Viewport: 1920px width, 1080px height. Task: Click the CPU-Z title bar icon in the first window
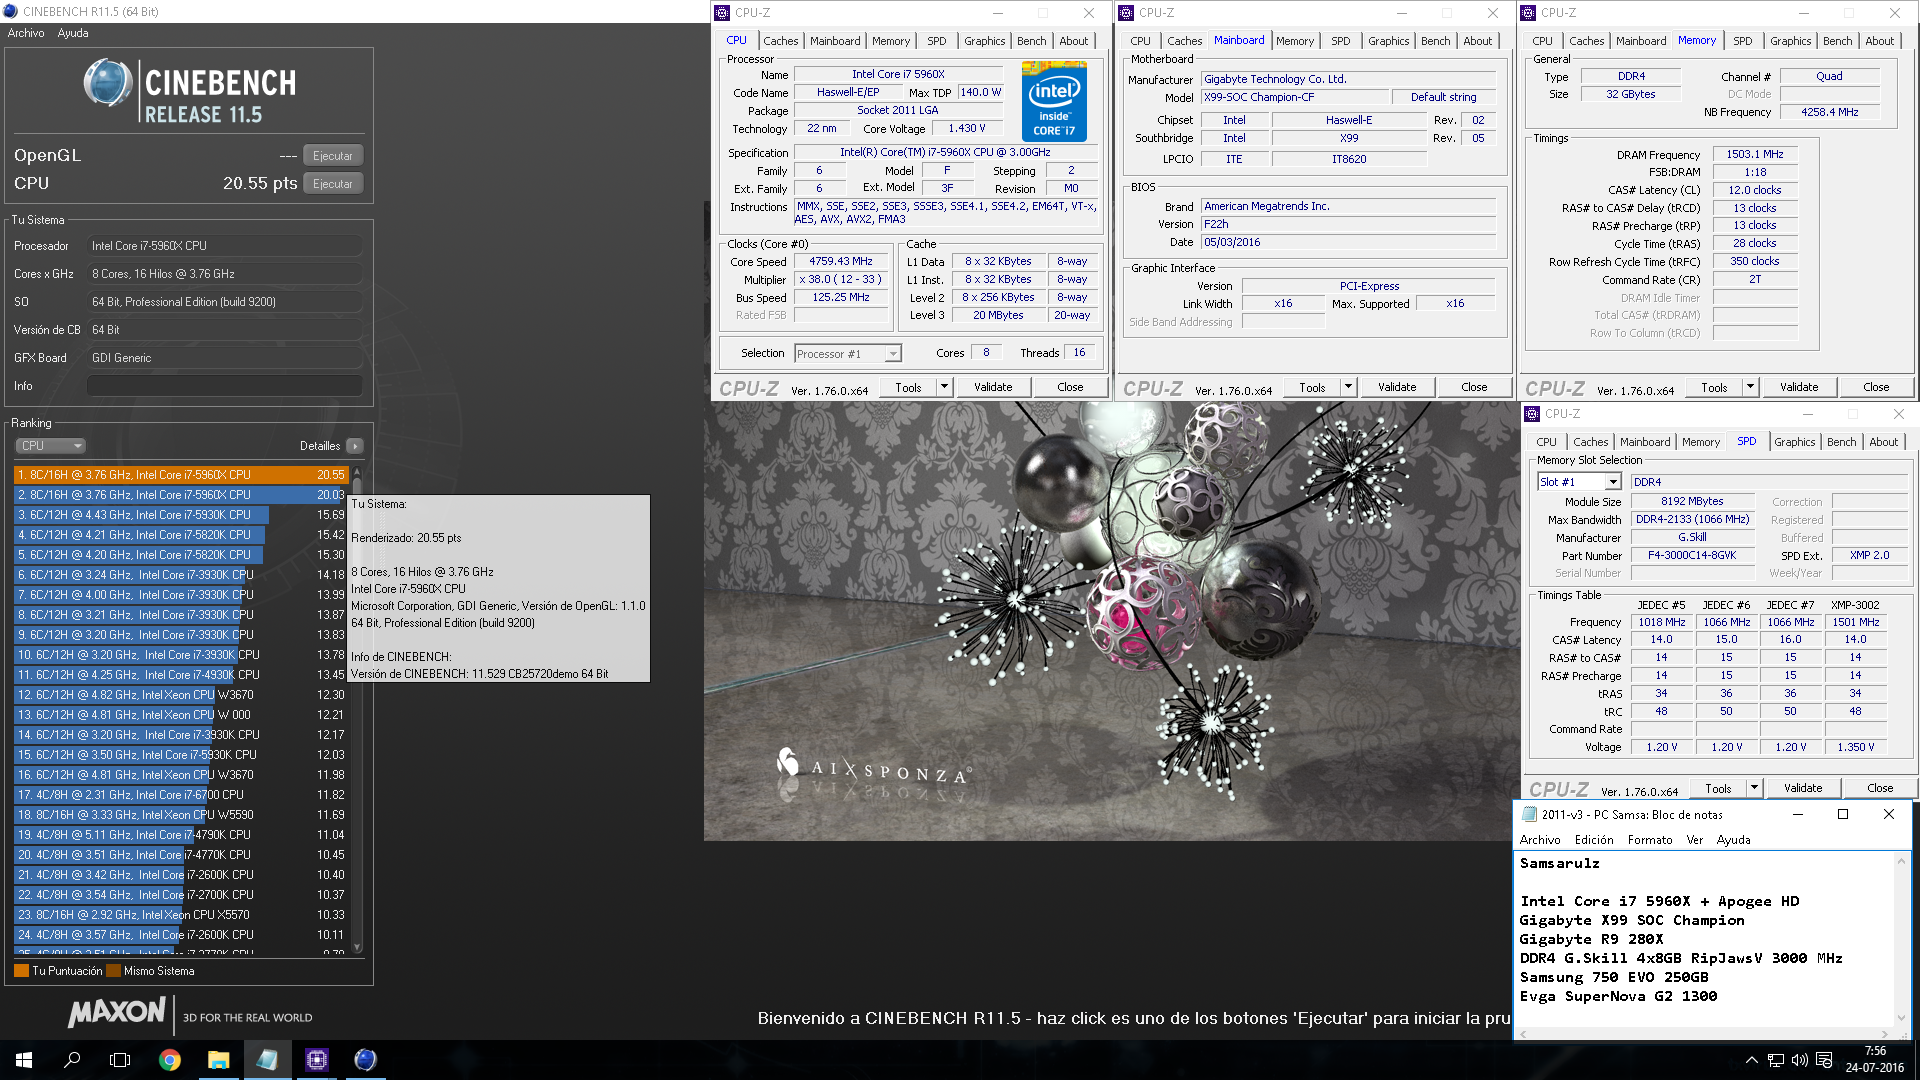tap(722, 13)
